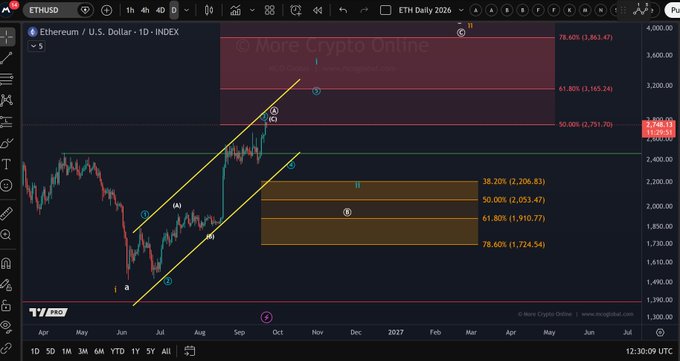Click the path drawing icon near Publish
This screenshot has height=361, width=680.
point(641,9)
